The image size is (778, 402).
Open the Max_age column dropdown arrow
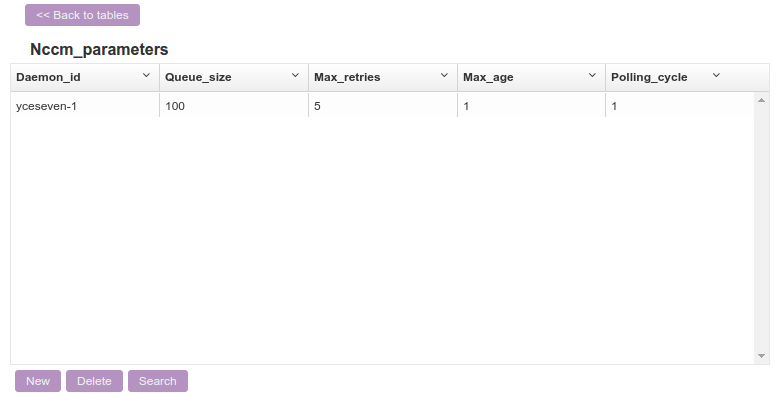click(x=592, y=76)
